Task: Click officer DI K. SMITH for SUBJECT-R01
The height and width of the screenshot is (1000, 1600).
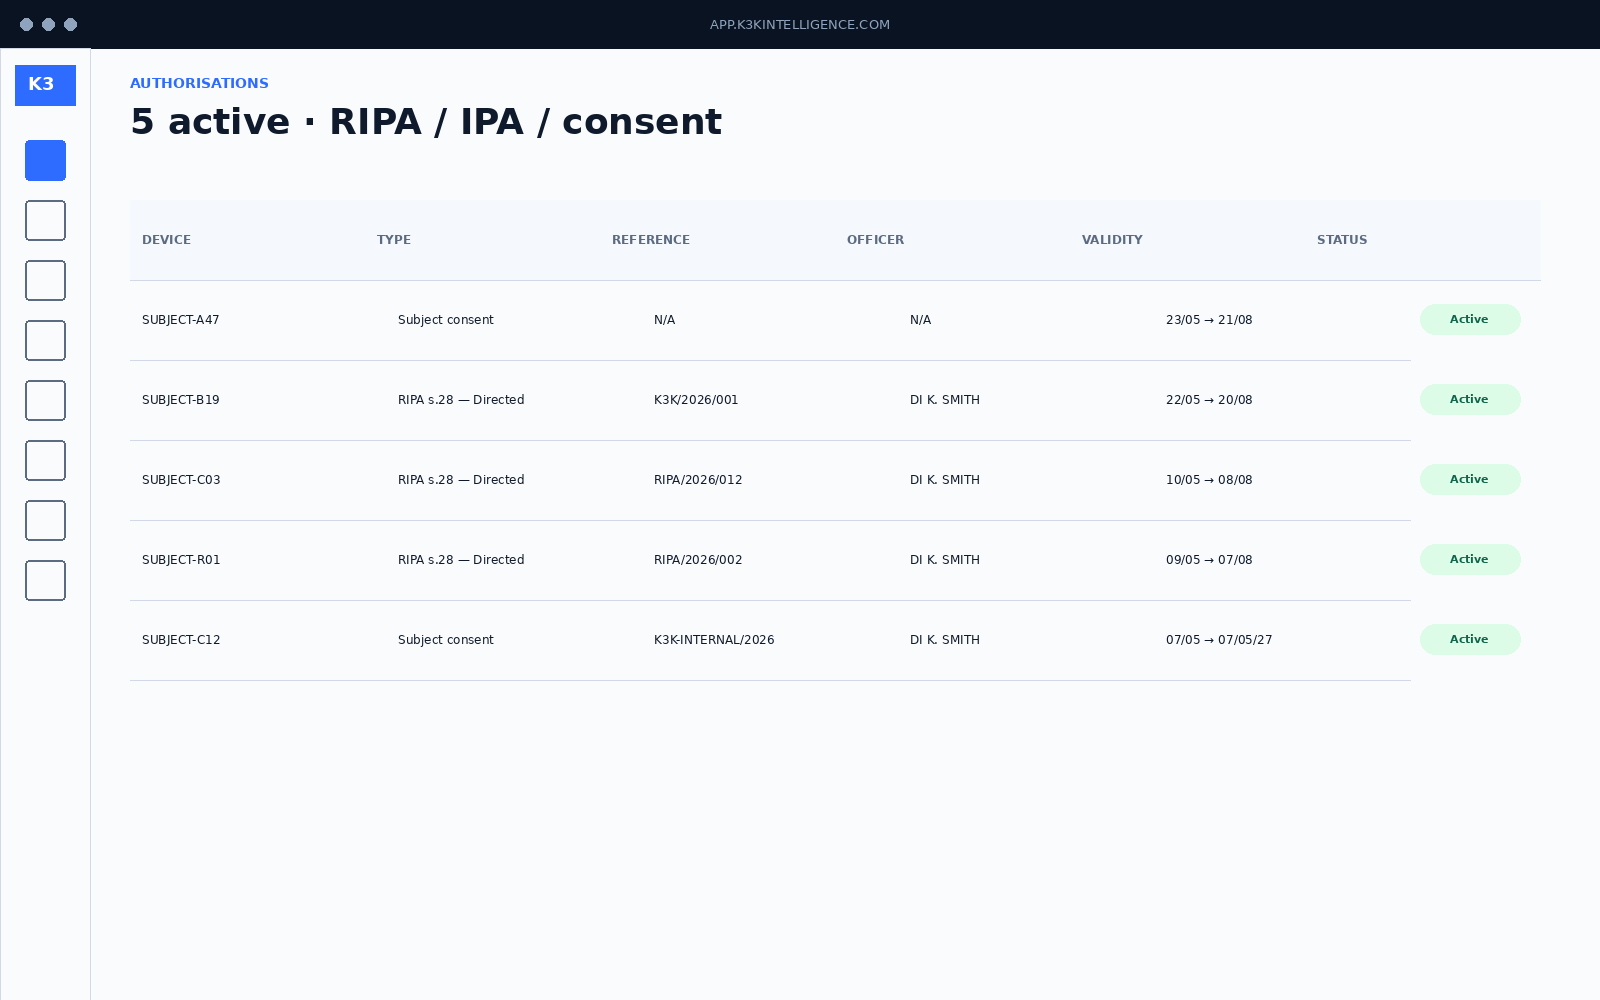Action: tap(945, 560)
